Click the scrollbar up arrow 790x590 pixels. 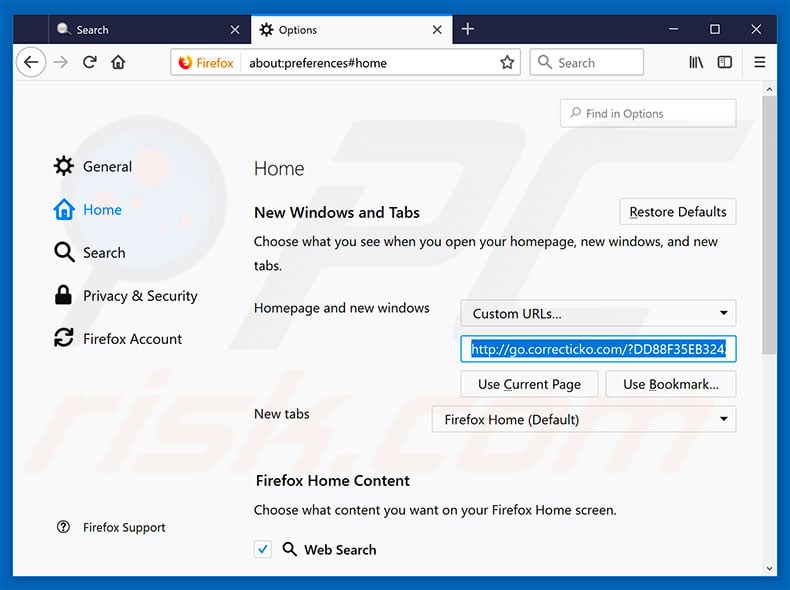pos(769,89)
